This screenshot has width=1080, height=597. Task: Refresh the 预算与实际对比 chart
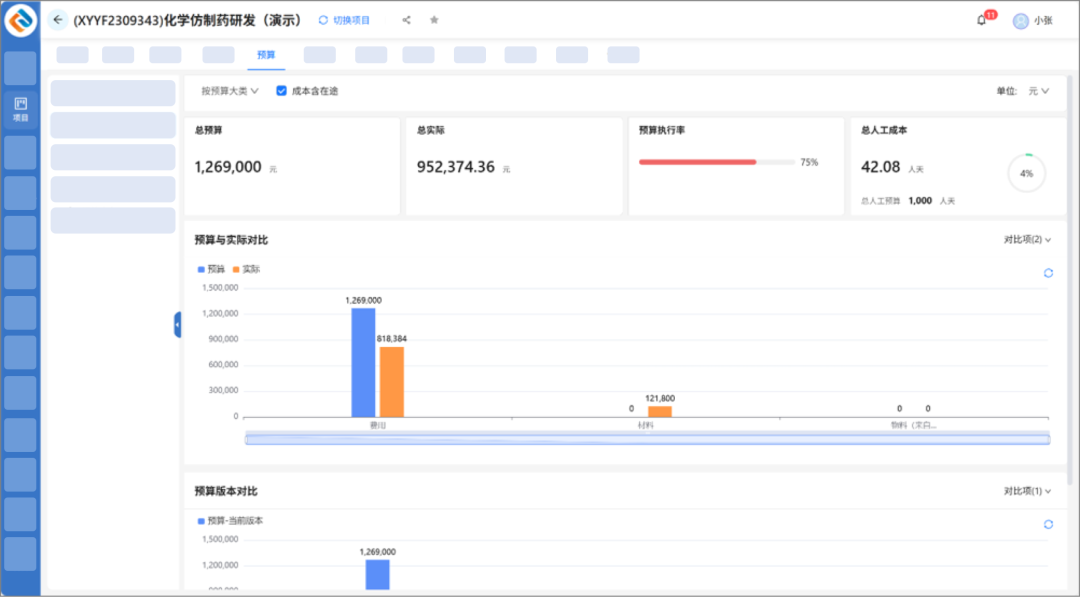pyautogui.click(x=1048, y=273)
